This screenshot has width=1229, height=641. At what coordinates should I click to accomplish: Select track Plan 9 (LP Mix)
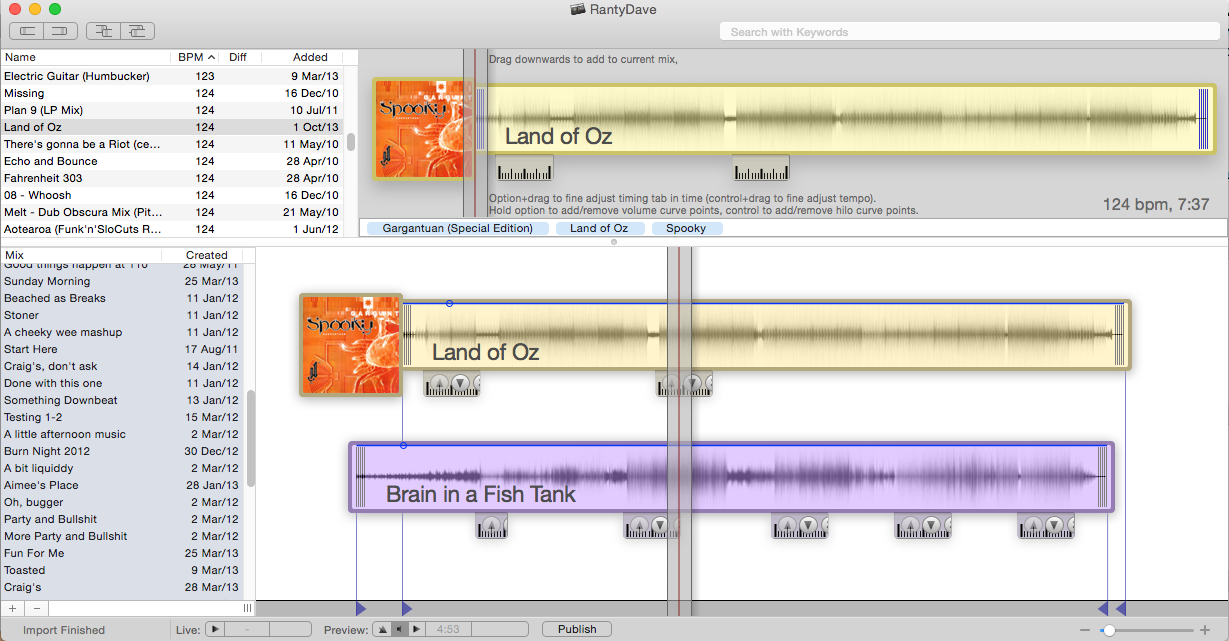pos(171,110)
